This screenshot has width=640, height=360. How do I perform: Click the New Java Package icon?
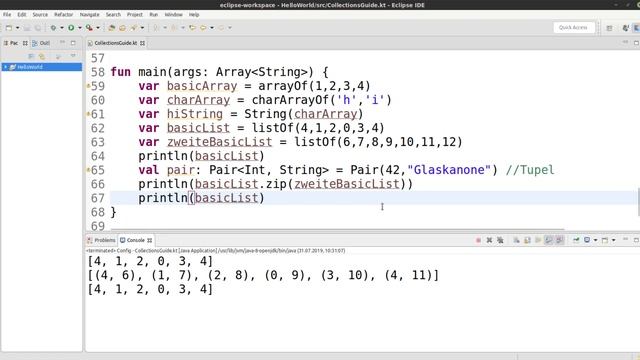(111, 28)
